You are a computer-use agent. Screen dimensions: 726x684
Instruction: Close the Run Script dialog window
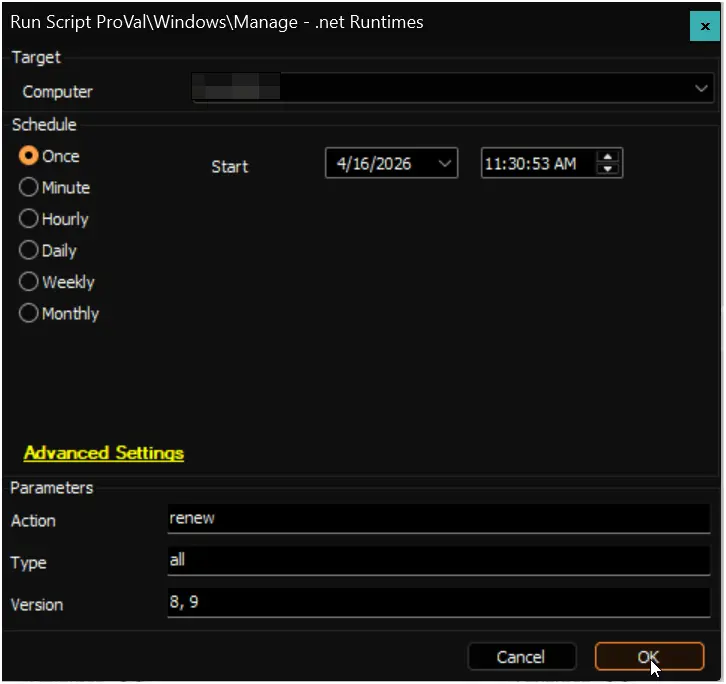[x=705, y=26]
